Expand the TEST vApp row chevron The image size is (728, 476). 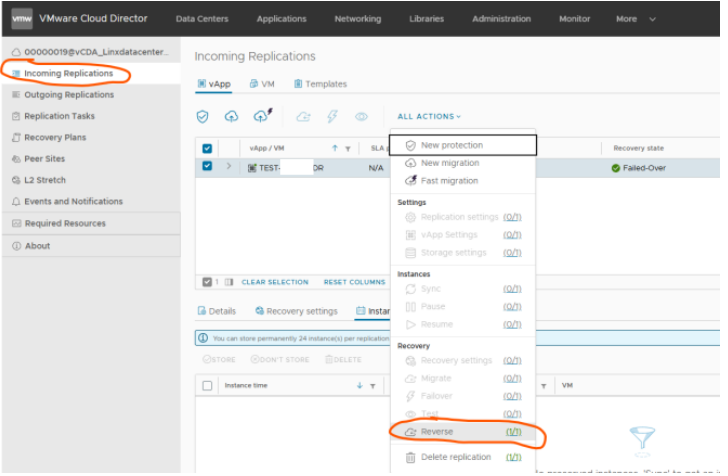tap(229, 167)
